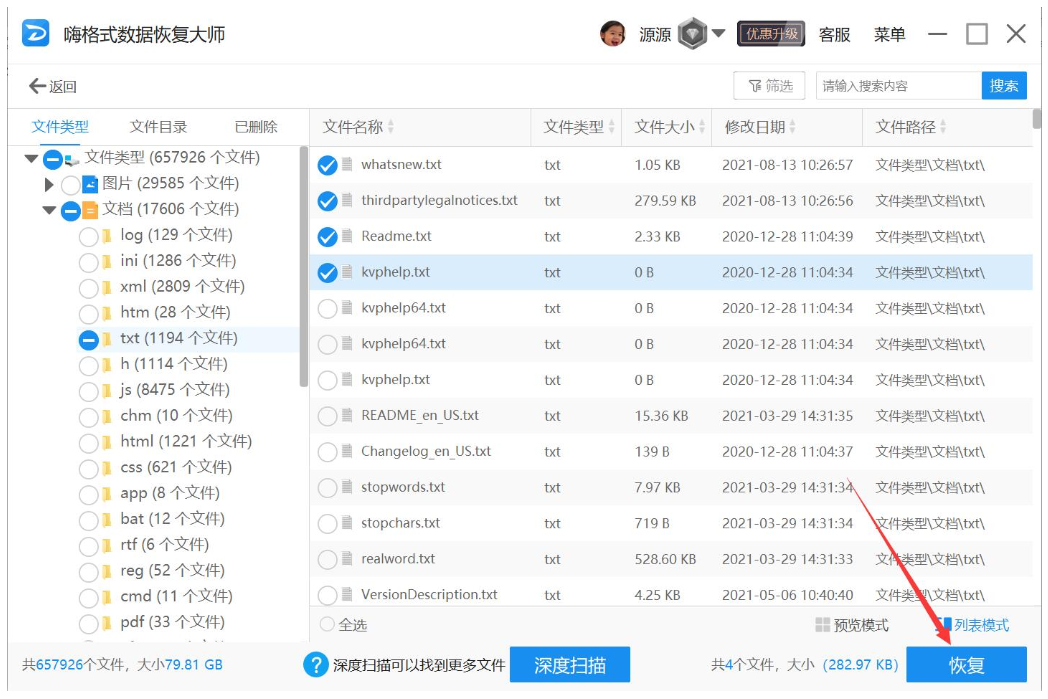Click the left tree panel scrollbar
Image resolution: width=1048 pixels, height=699 pixels.
coord(304,270)
